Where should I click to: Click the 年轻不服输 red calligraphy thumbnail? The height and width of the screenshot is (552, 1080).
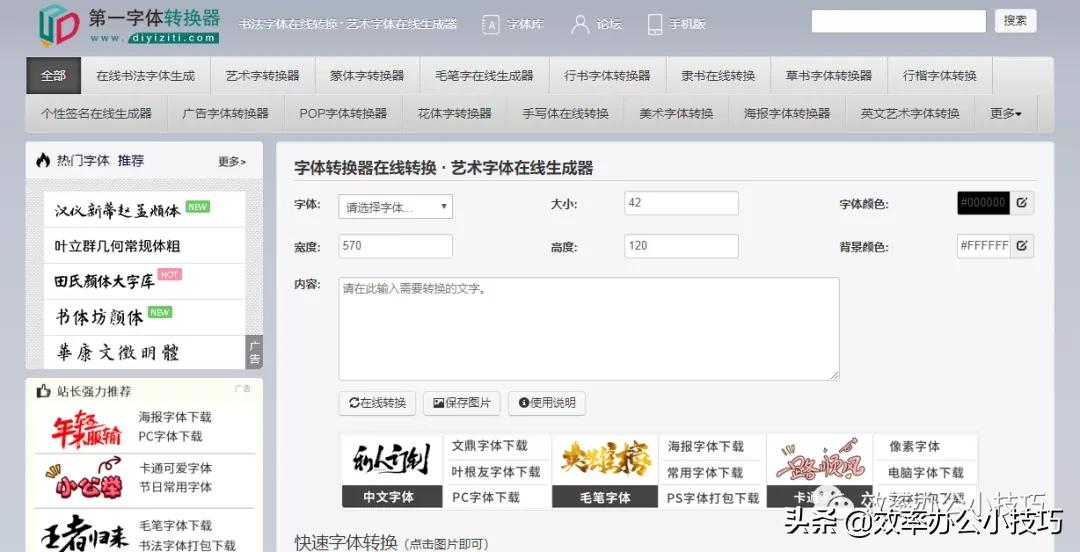86,429
